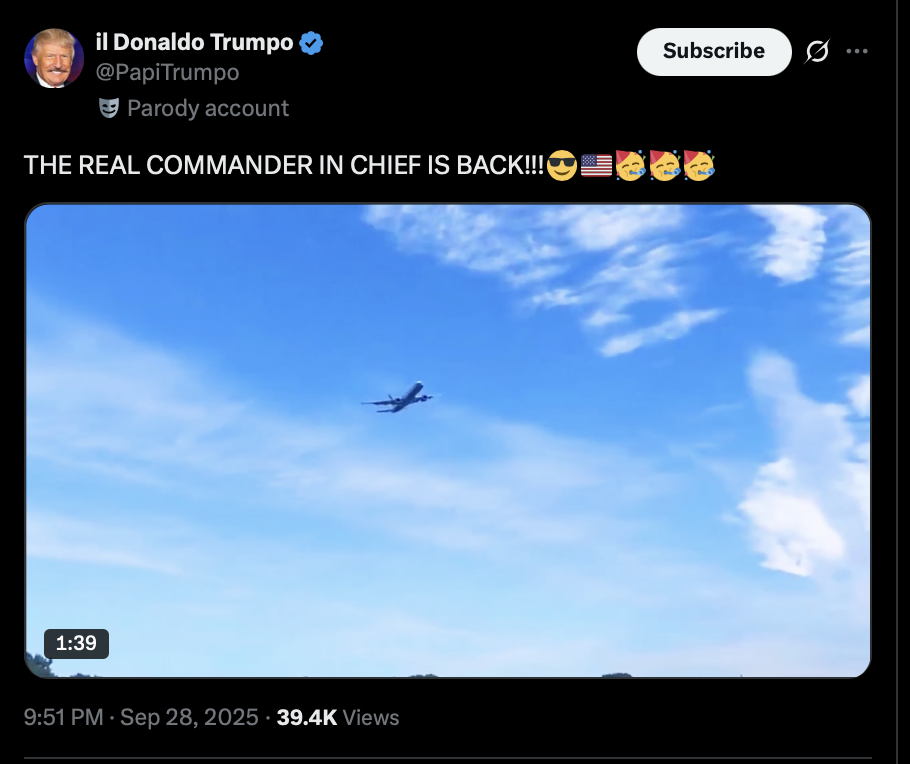Open the il Donaldo Trumpo display name

194,42
